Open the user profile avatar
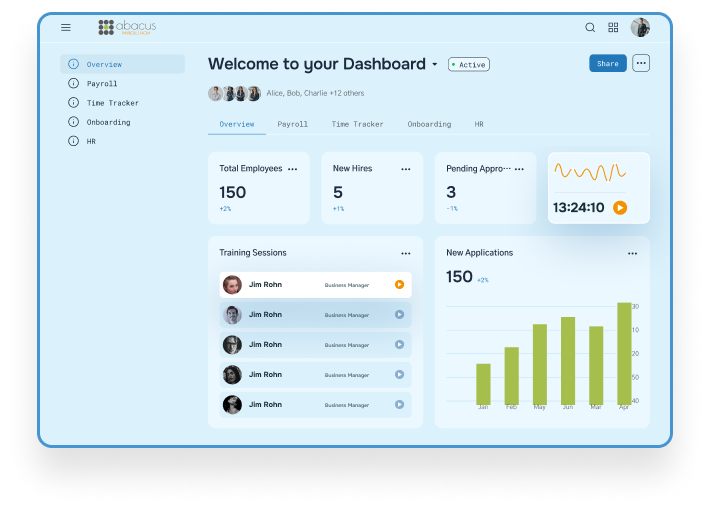Screen dimensions: 710x510 point(640,28)
